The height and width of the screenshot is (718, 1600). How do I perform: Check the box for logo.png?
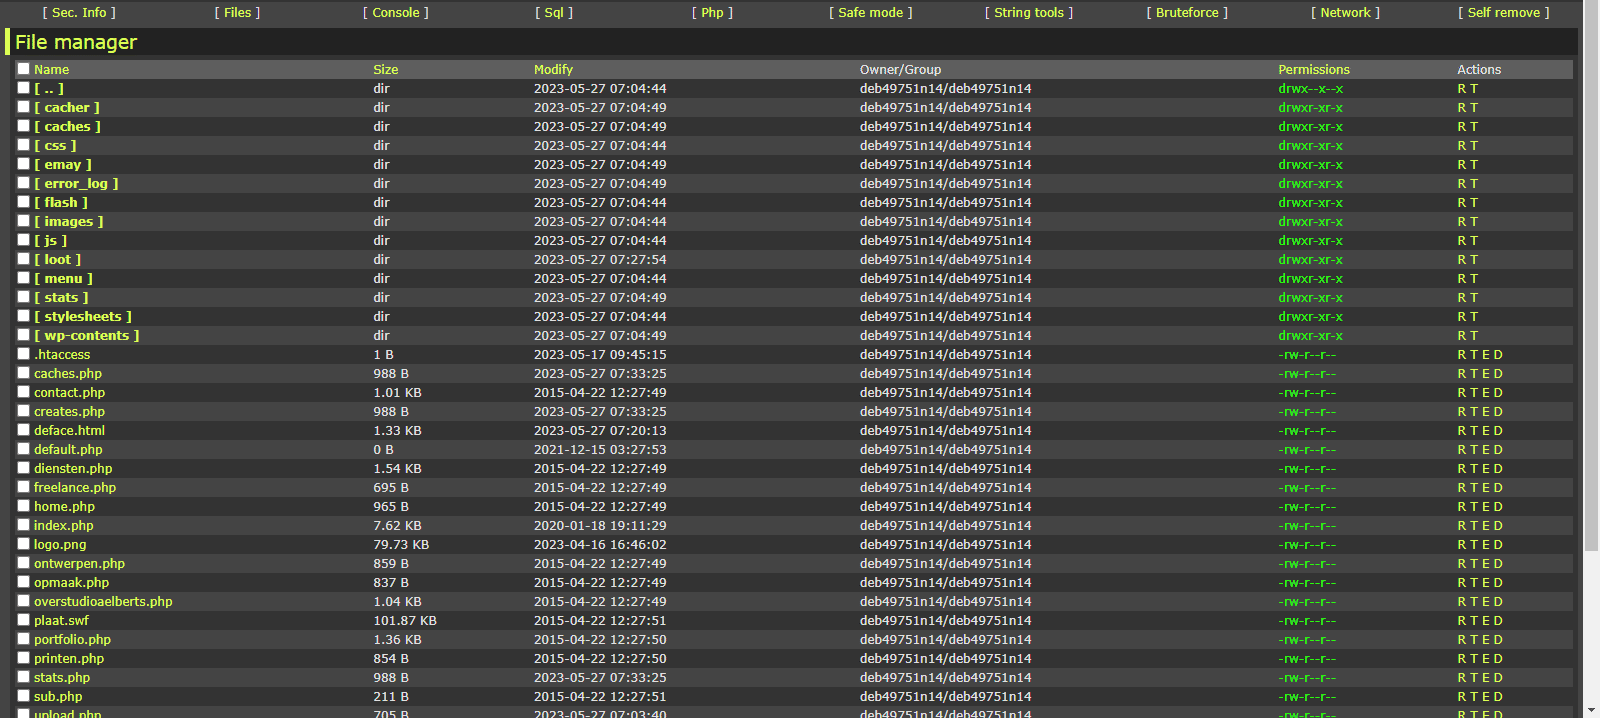pos(23,544)
